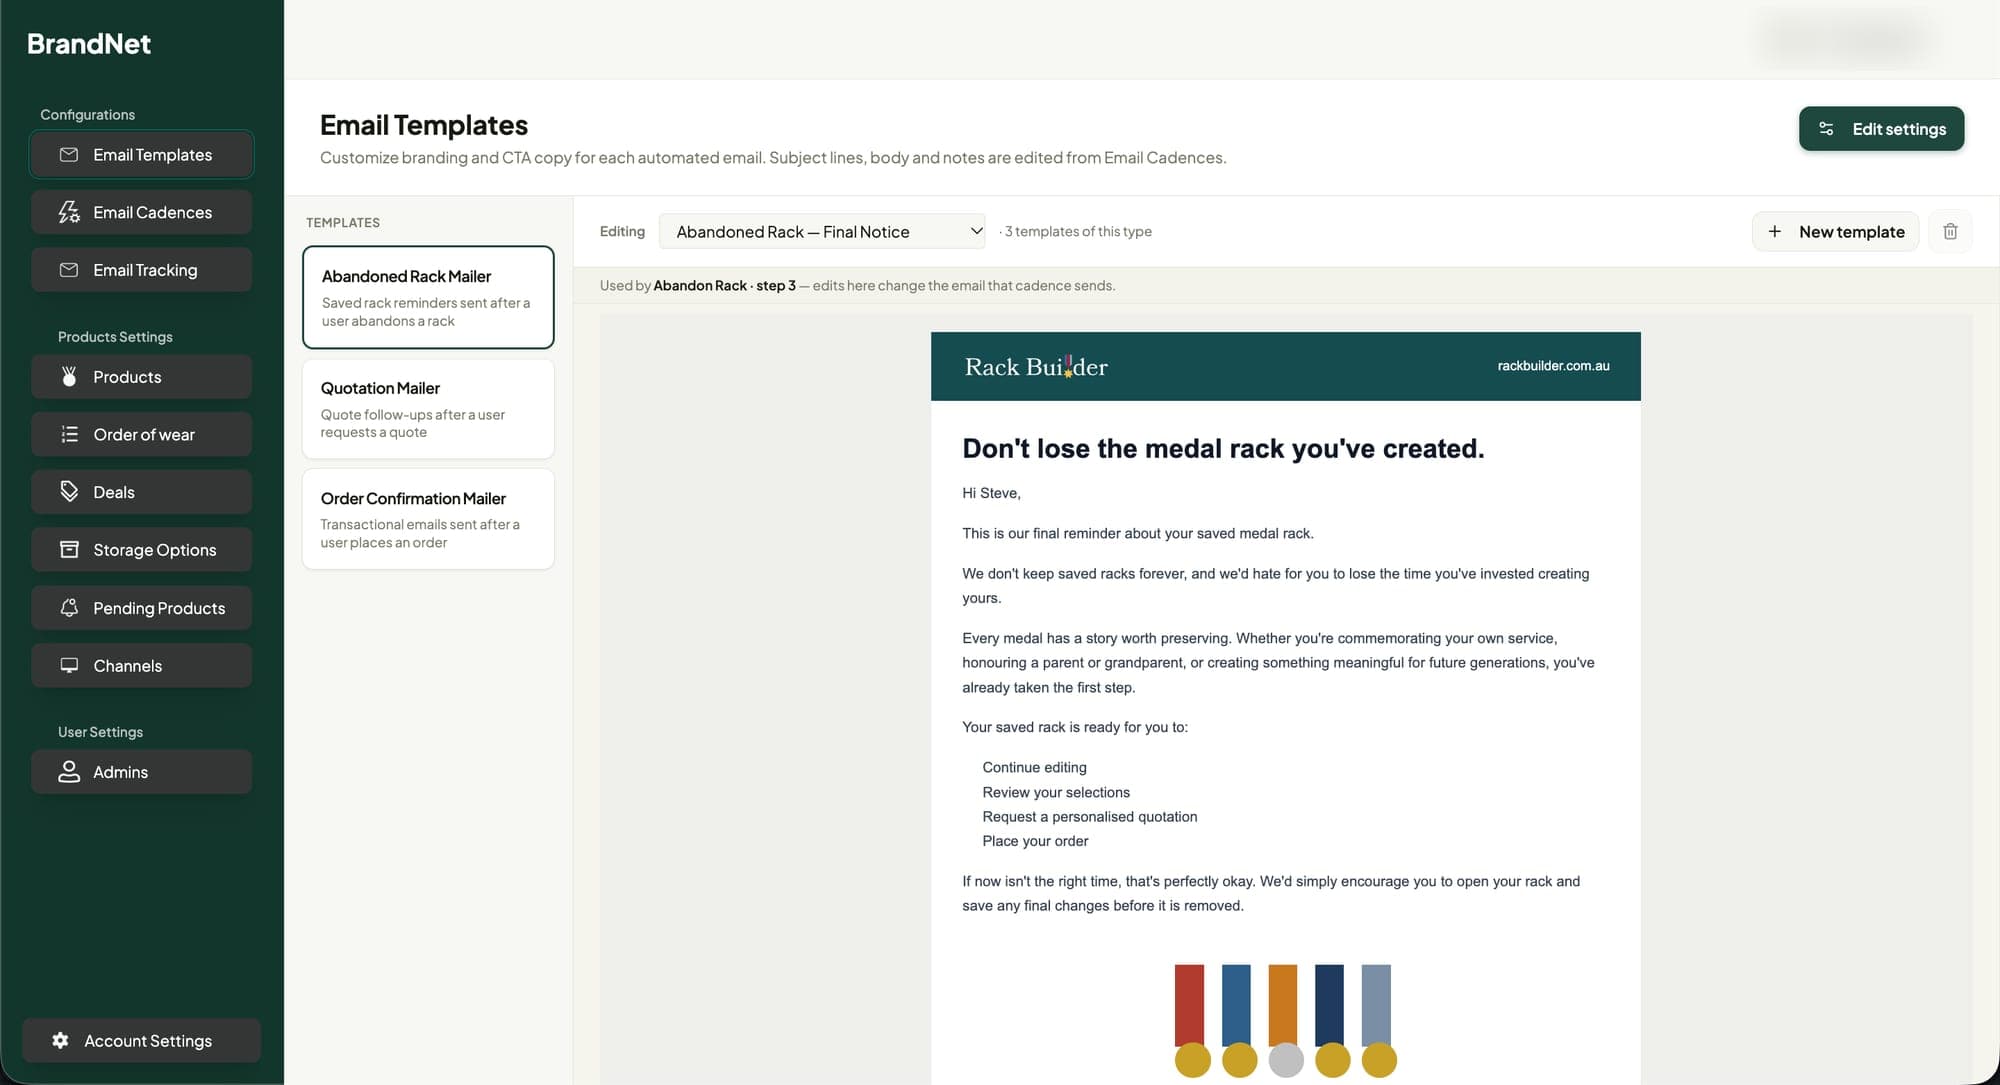Click the Pending Products bell icon
This screenshot has width=2000, height=1085.
coord(69,608)
